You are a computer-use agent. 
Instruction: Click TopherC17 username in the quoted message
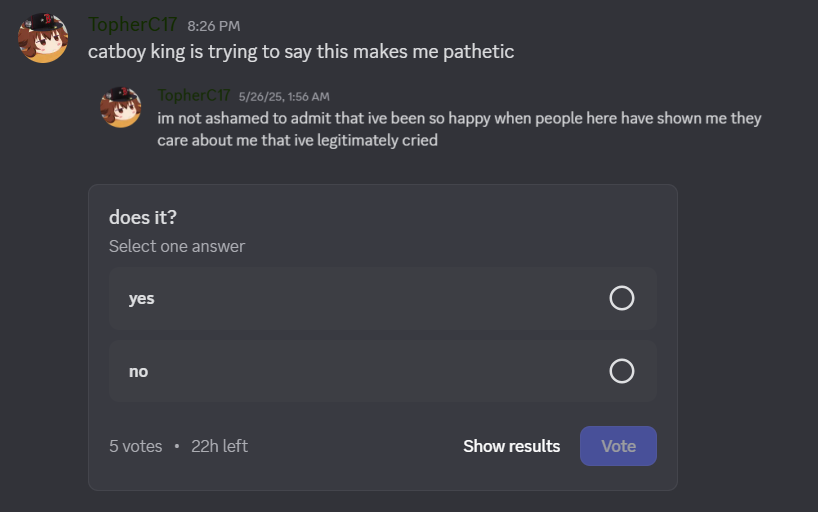click(x=194, y=96)
